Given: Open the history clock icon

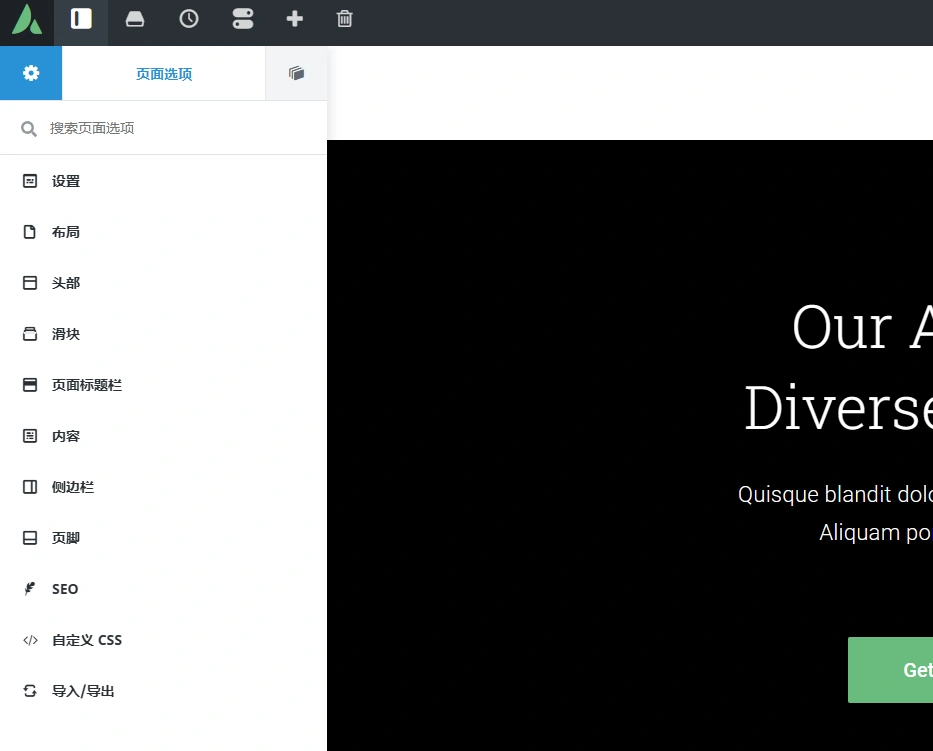Looking at the screenshot, I should tap(189, 21).
